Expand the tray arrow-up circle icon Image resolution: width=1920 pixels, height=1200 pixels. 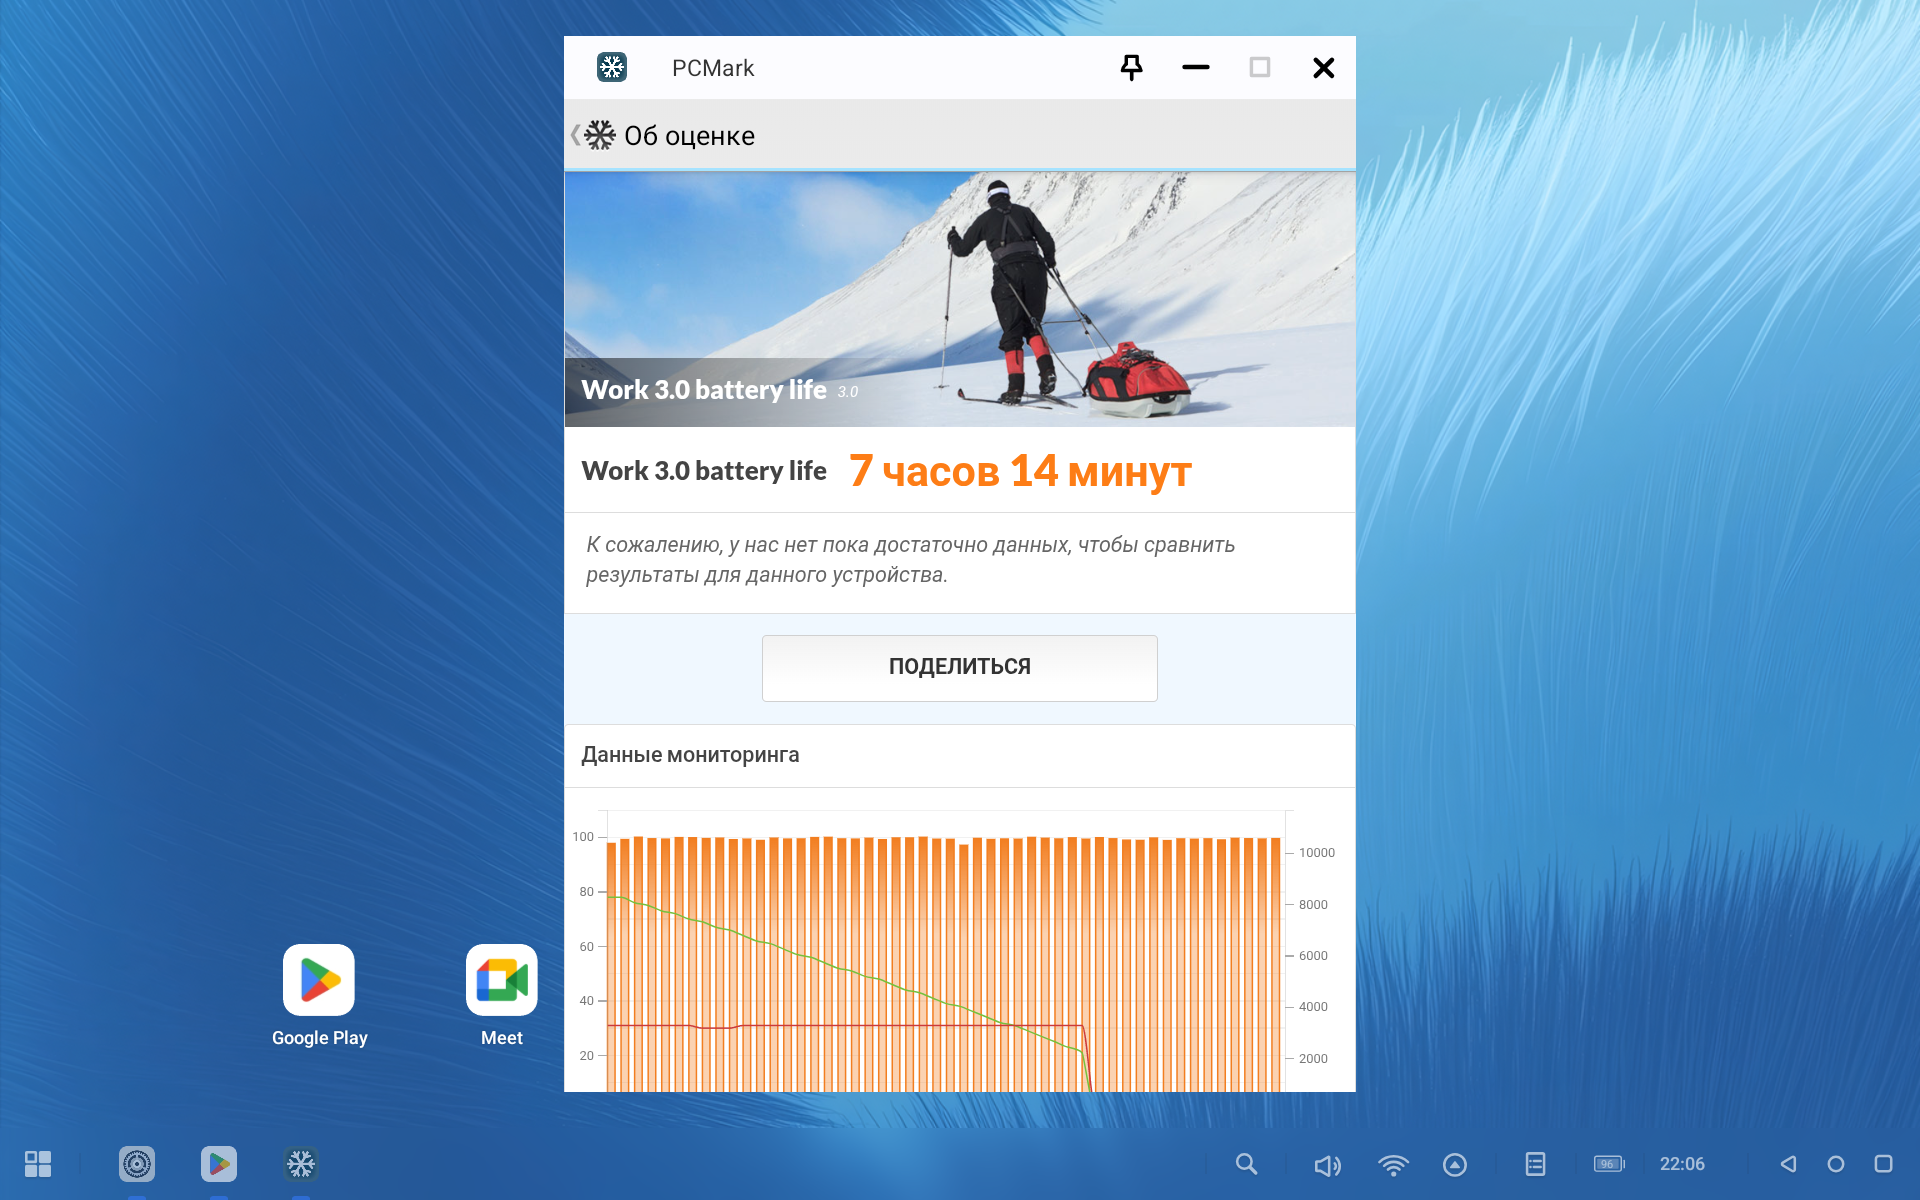[1455, 1165]
